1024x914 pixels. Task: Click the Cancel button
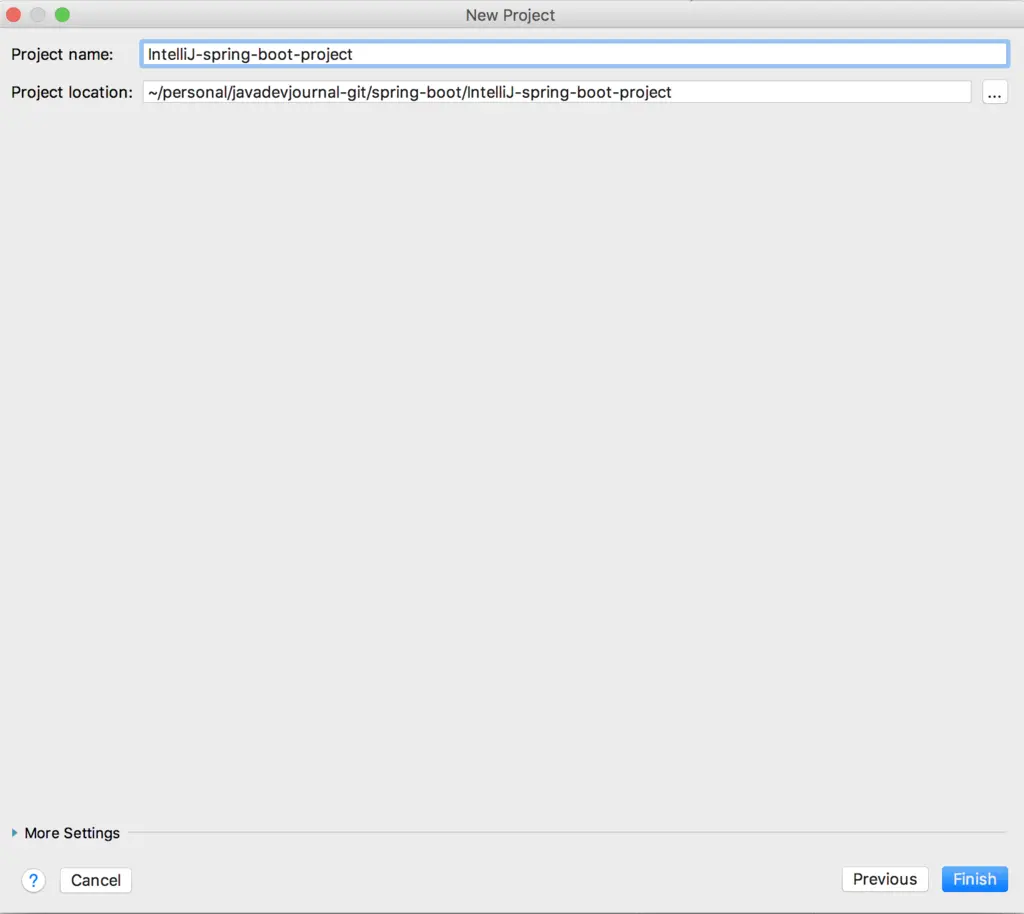click(96, 880)
